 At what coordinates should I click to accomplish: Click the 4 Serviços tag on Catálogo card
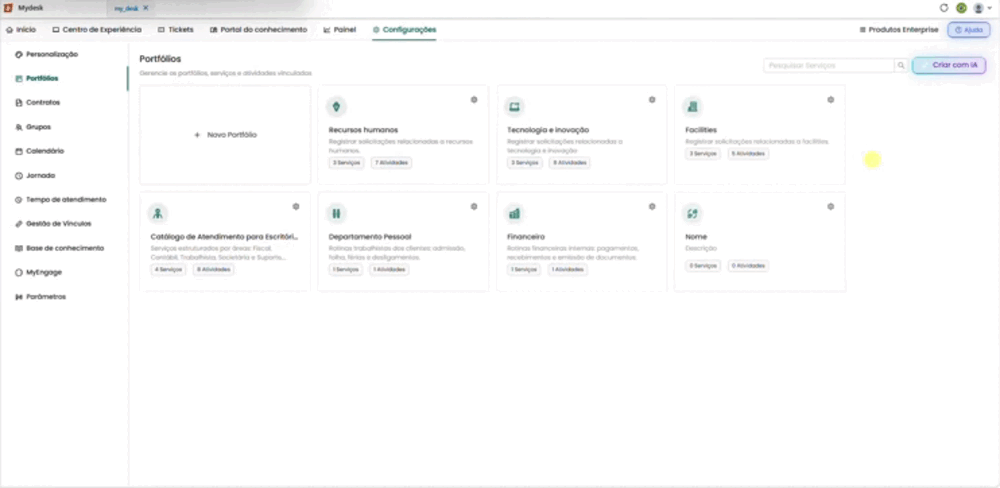coord(168,269)
